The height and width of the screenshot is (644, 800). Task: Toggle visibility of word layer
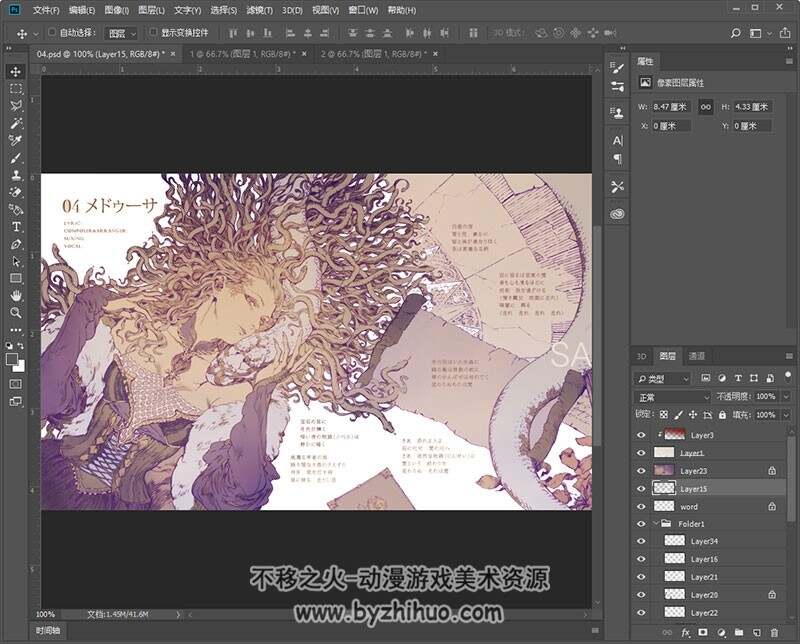pyautogui.click(x=641, y=507)
